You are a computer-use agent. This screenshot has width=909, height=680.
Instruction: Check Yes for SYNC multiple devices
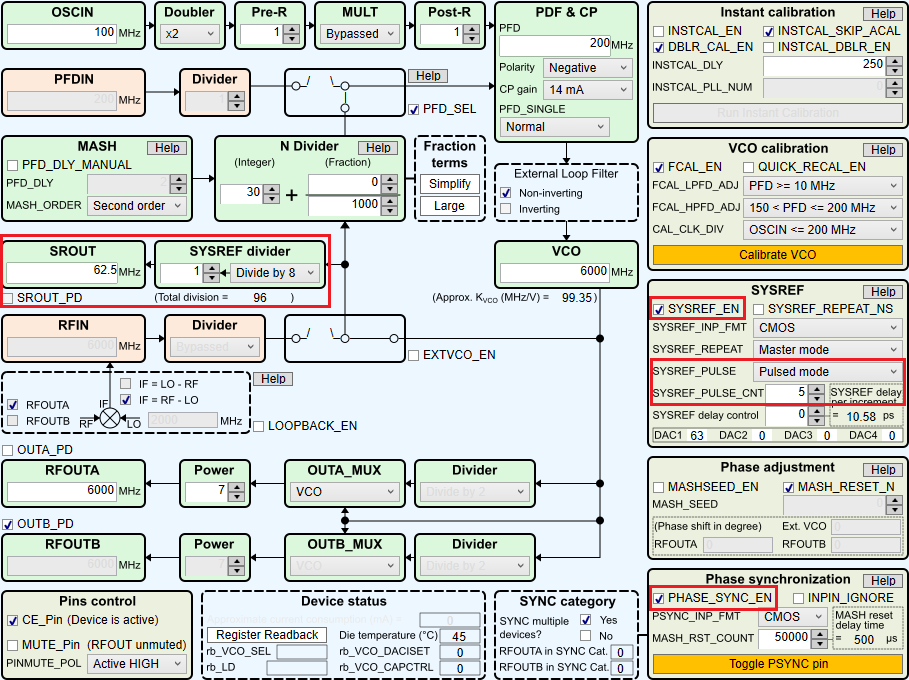click(586, 617)
